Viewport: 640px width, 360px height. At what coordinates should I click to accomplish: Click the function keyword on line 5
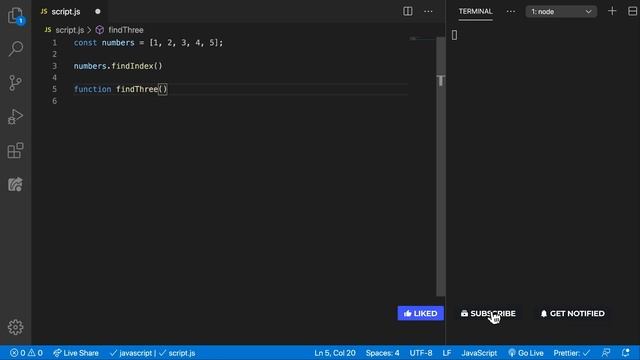[92, 89]
